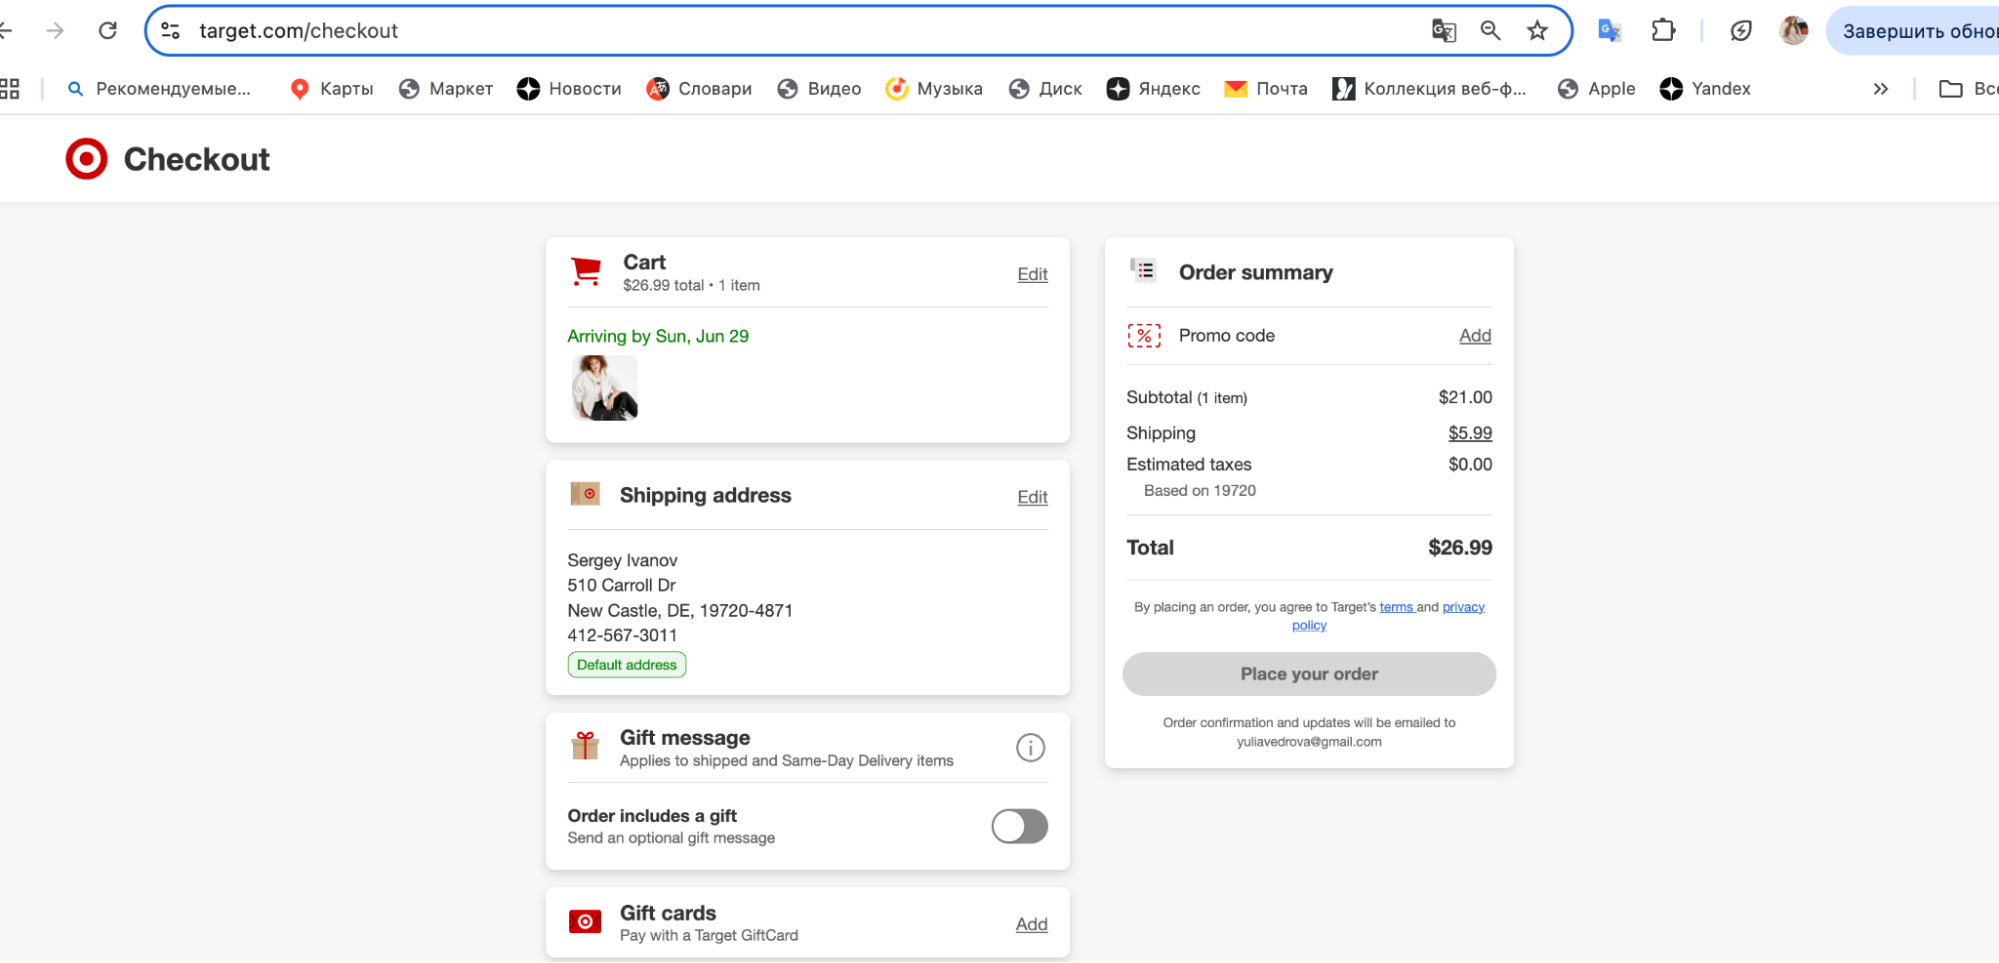Image resolution: width=1999 pixels, height=963 pixels.
Task: Click the zoom magnifier icon in address bar
Action: point(1490,31)
